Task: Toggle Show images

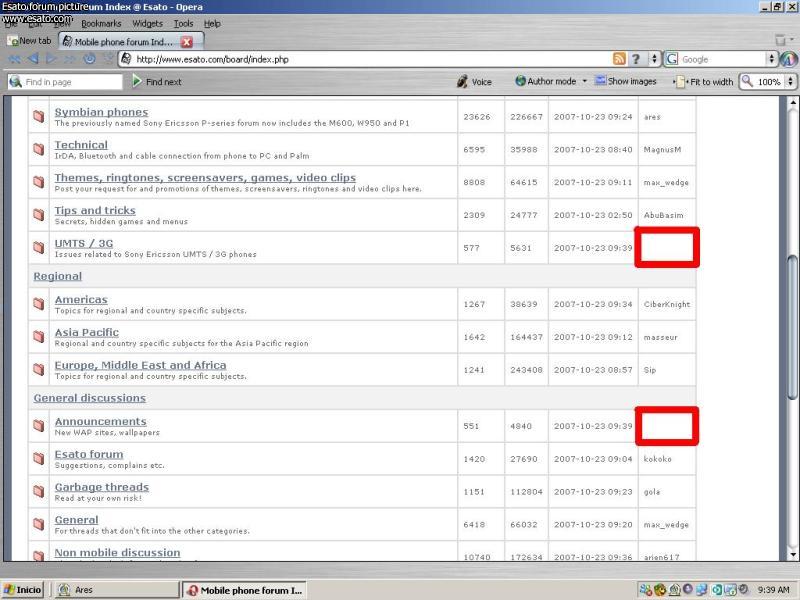Action: [x=626, y=81]
